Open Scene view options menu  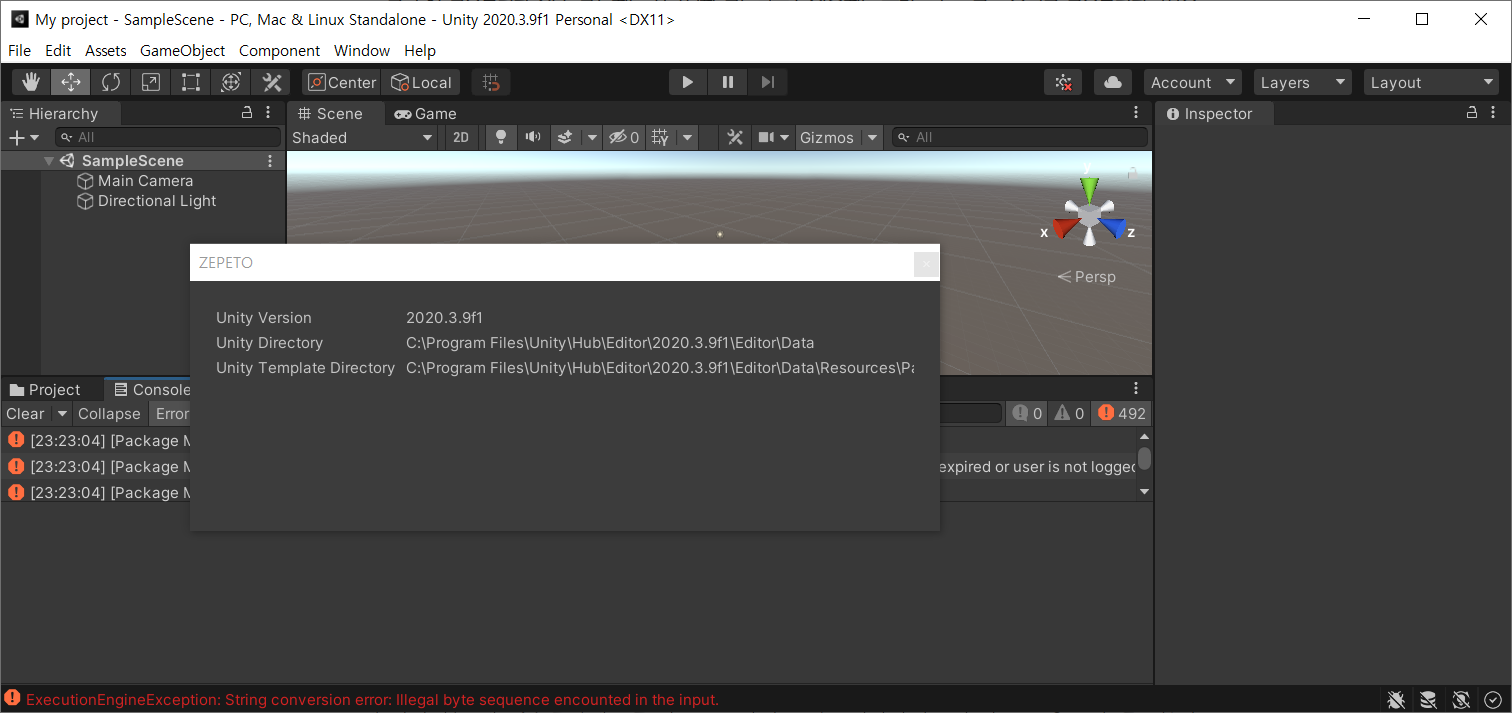[1136, 113]
